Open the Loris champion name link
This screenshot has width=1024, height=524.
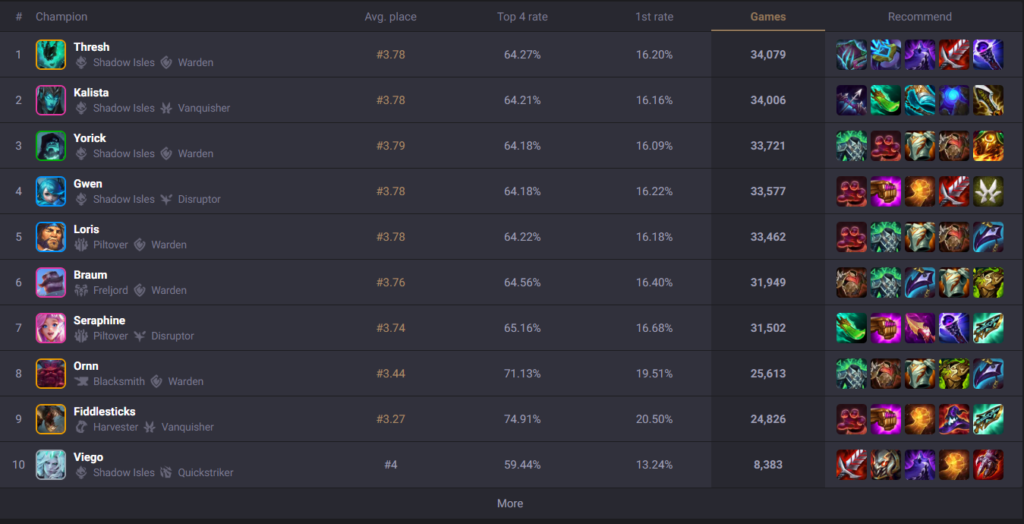click(x=86, y=229)
